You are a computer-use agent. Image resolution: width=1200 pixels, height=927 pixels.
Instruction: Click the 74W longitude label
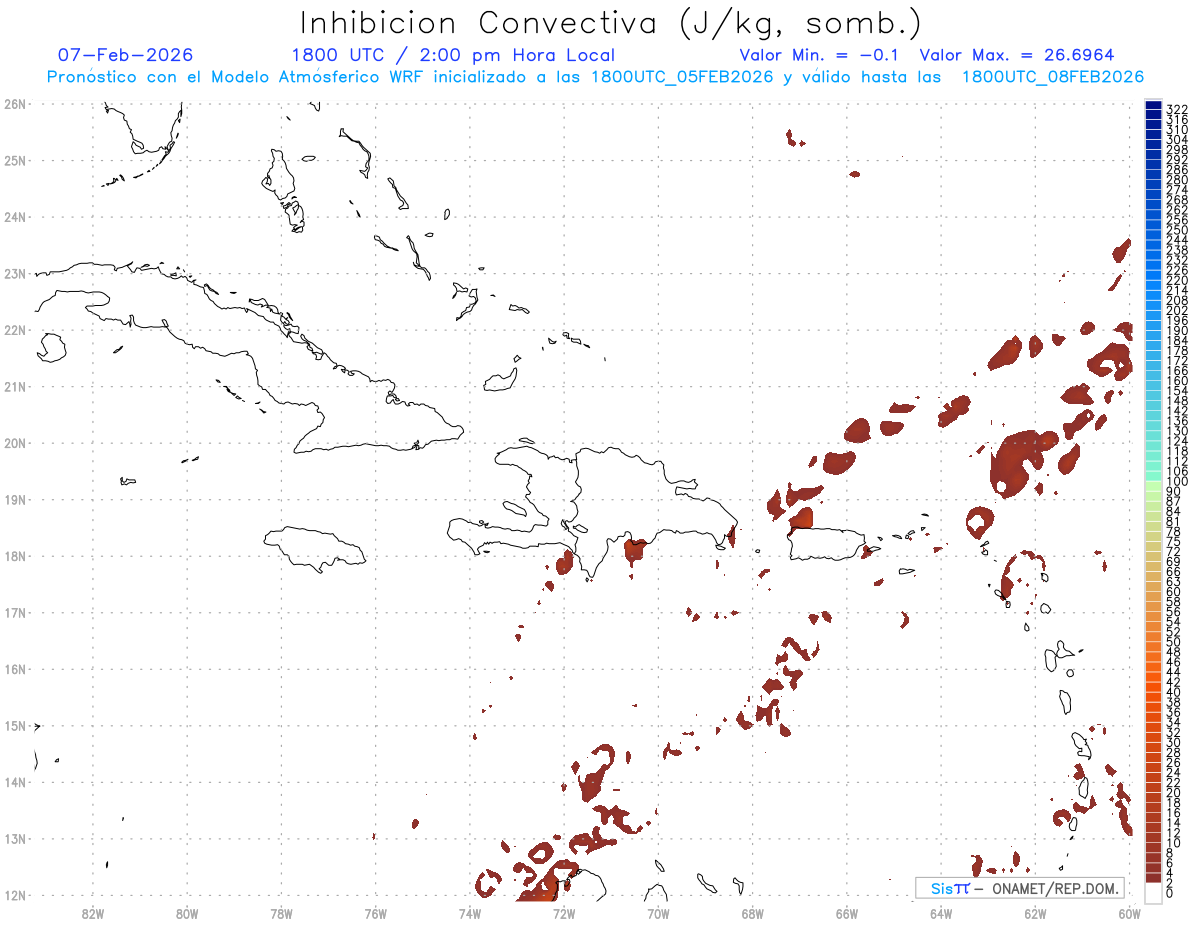coord(469,913)
